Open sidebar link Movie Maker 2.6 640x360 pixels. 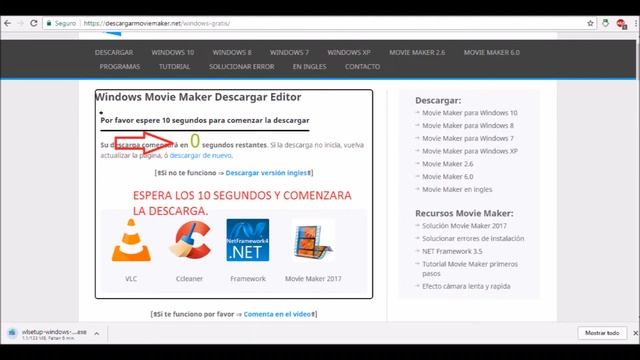(448, 164)
